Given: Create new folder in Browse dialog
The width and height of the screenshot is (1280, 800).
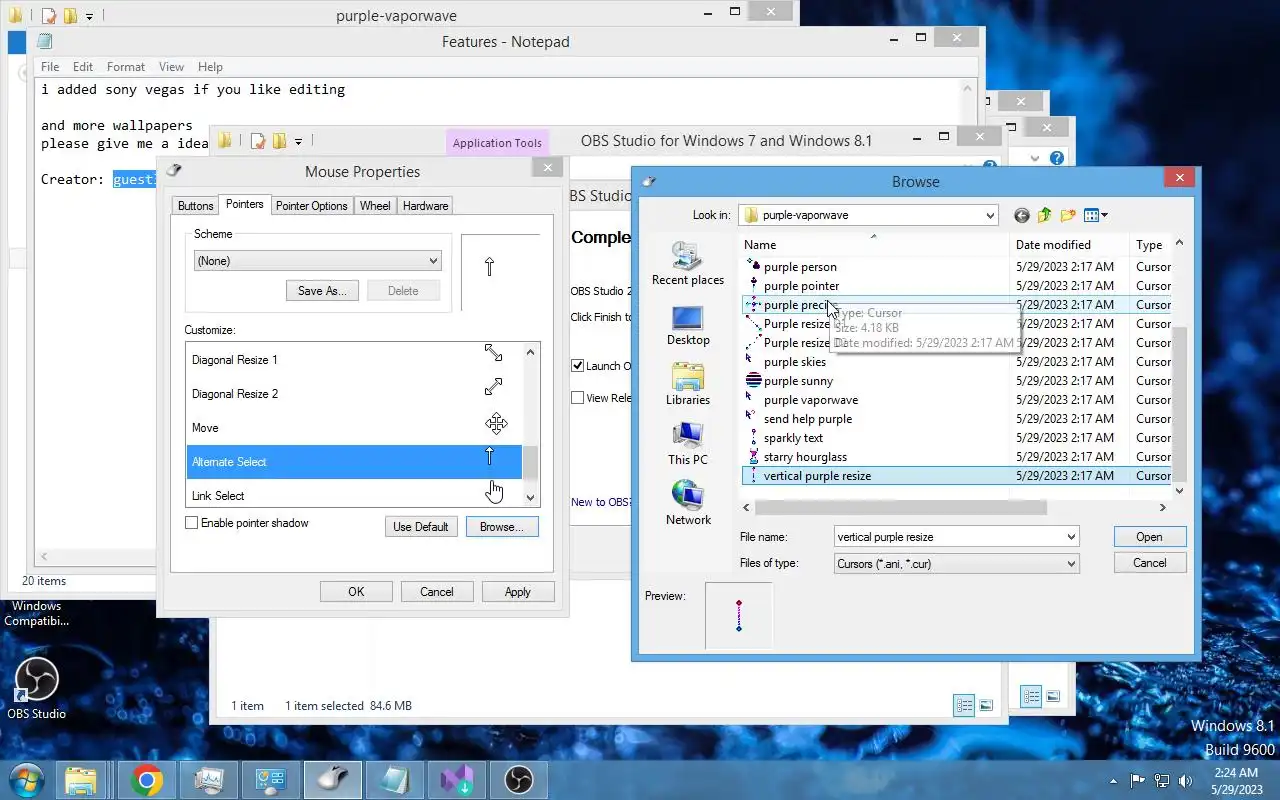Looking at the screenshot, I should coord(1068,215).
